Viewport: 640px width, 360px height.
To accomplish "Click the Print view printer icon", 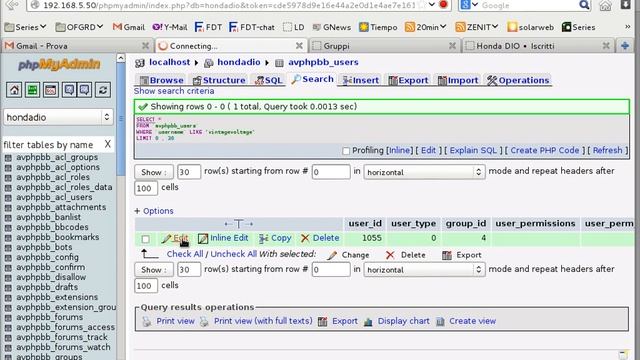I will [147, 322].
